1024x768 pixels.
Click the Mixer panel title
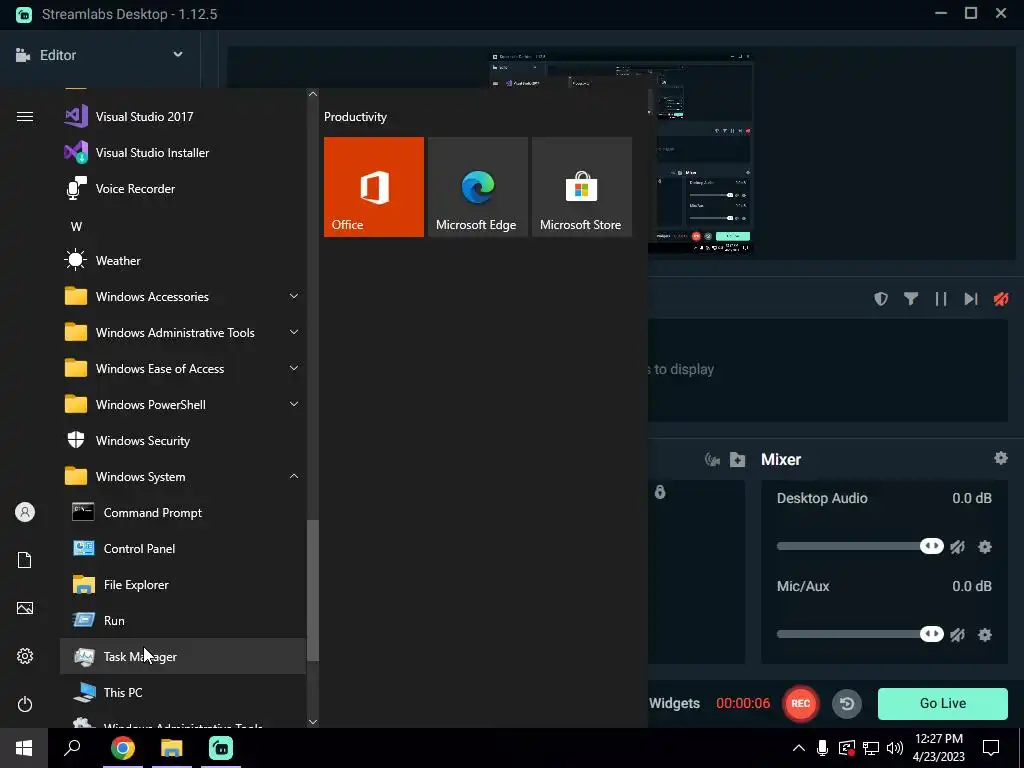pyautogui.click(x=780, y=460)
